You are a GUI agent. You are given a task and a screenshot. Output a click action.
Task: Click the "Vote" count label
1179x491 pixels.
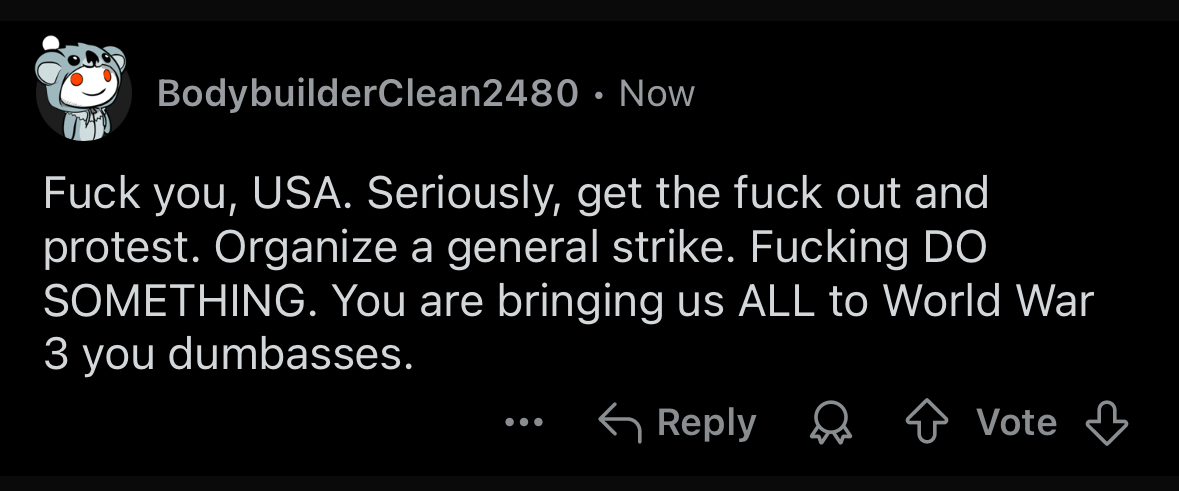1016,423
